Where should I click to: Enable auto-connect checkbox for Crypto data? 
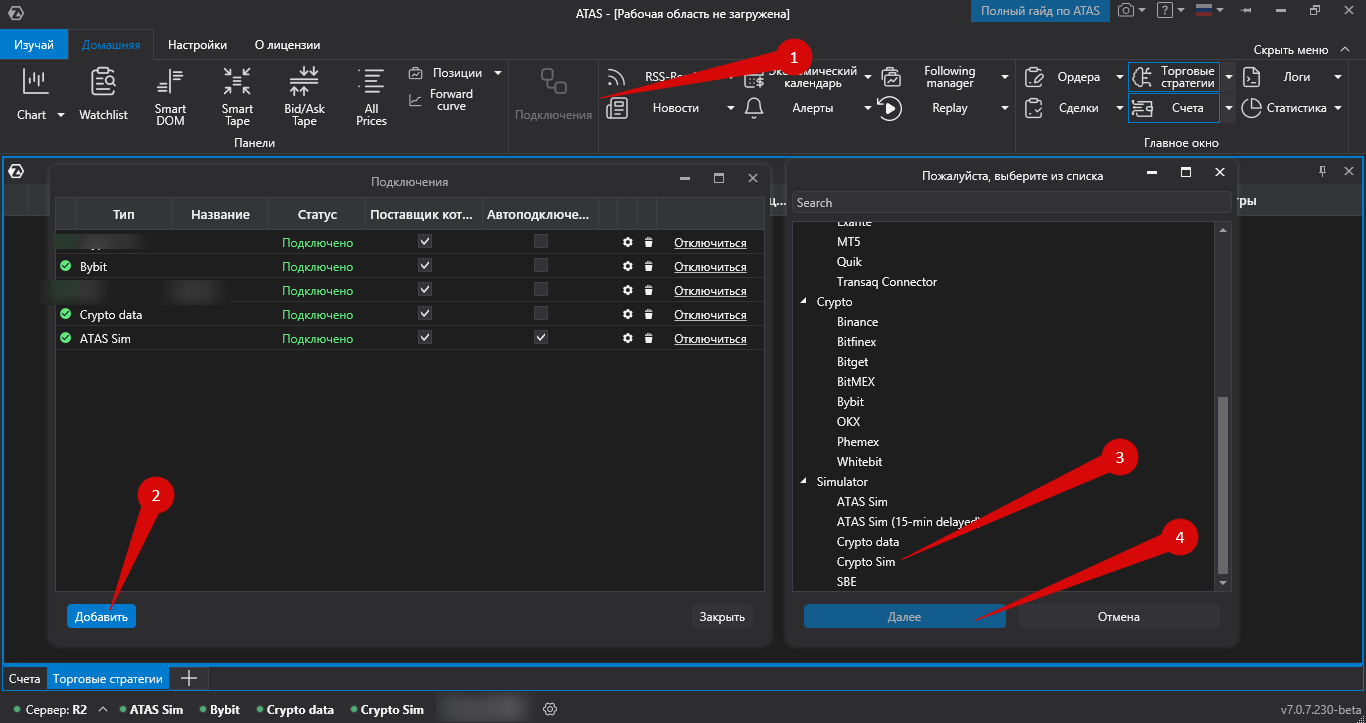click(x=541, y=314)
